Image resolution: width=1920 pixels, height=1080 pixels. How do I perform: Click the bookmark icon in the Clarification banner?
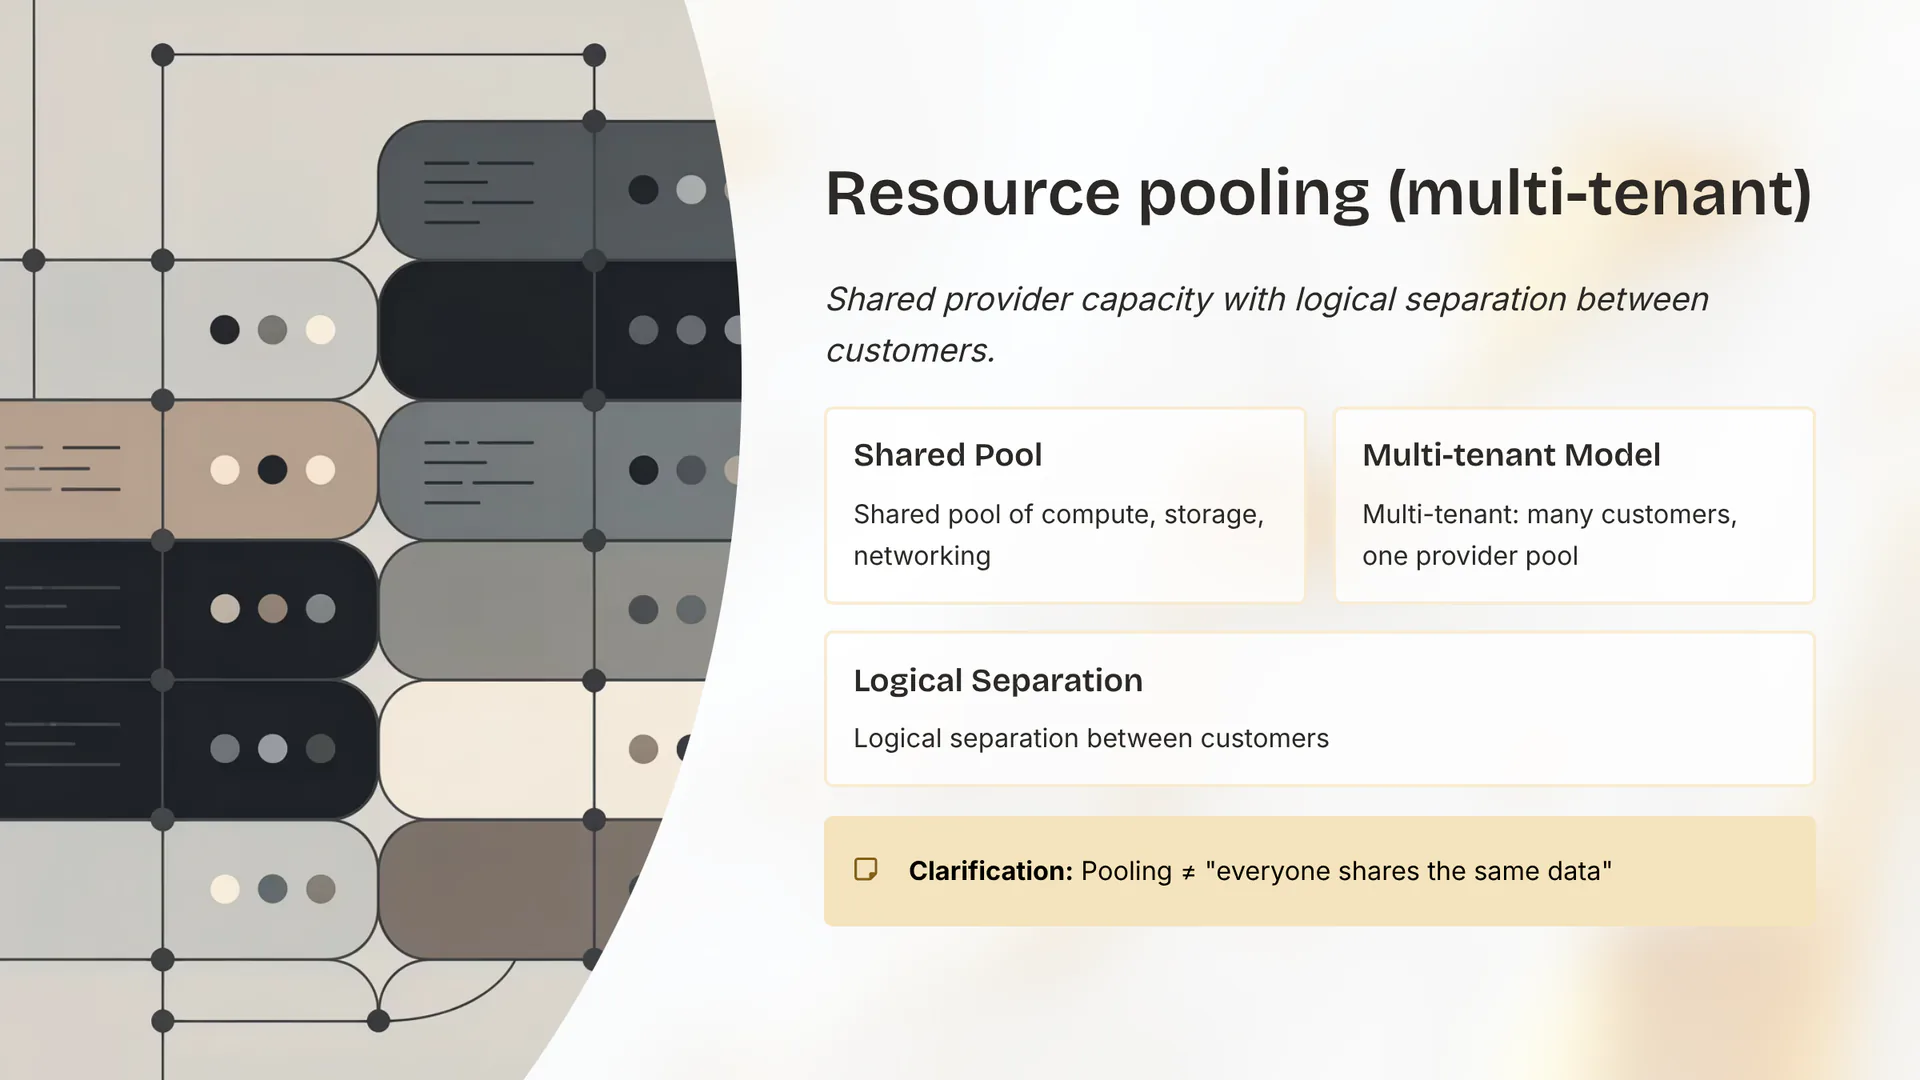[x=866, y=870]
